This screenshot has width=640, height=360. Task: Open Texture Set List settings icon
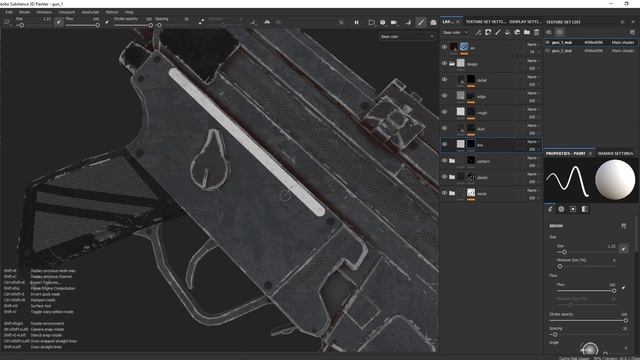coord(632,32)
